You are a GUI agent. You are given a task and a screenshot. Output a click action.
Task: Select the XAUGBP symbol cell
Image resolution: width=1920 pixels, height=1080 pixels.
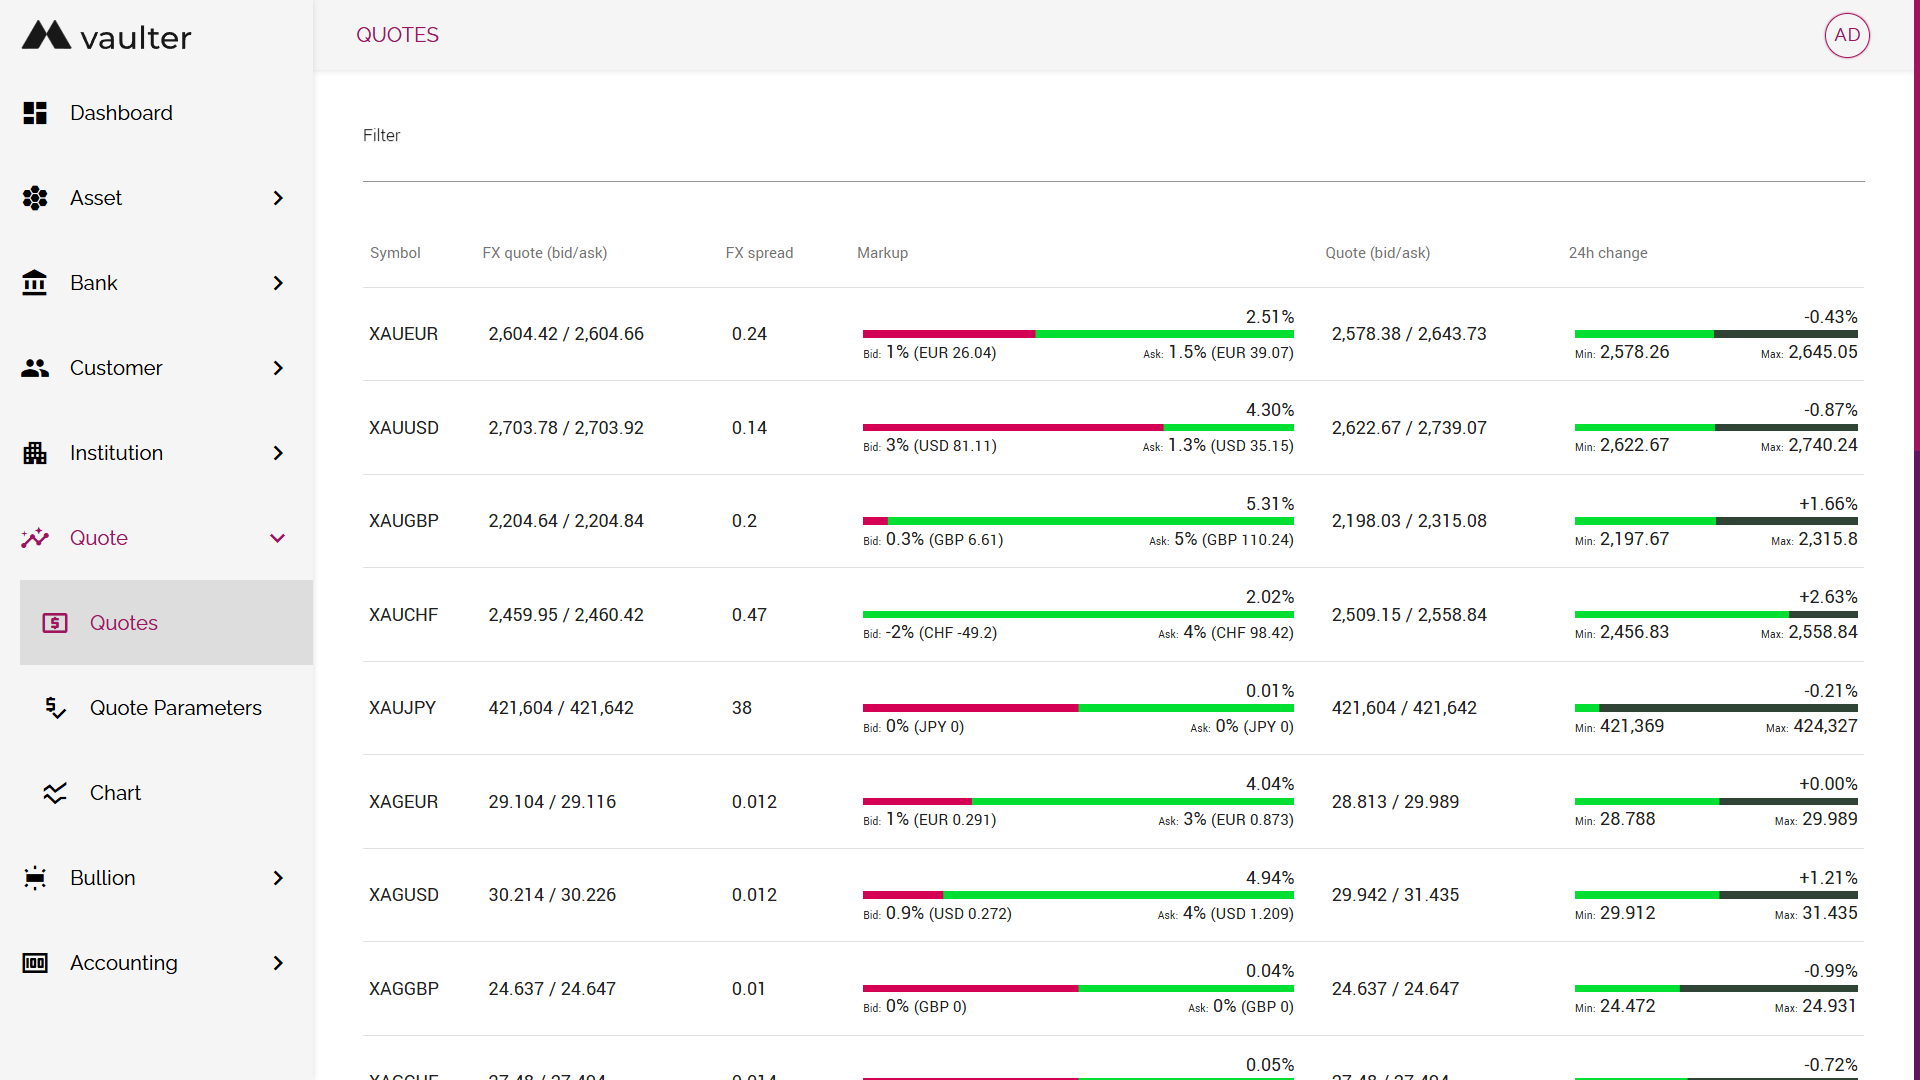[404, 521]
